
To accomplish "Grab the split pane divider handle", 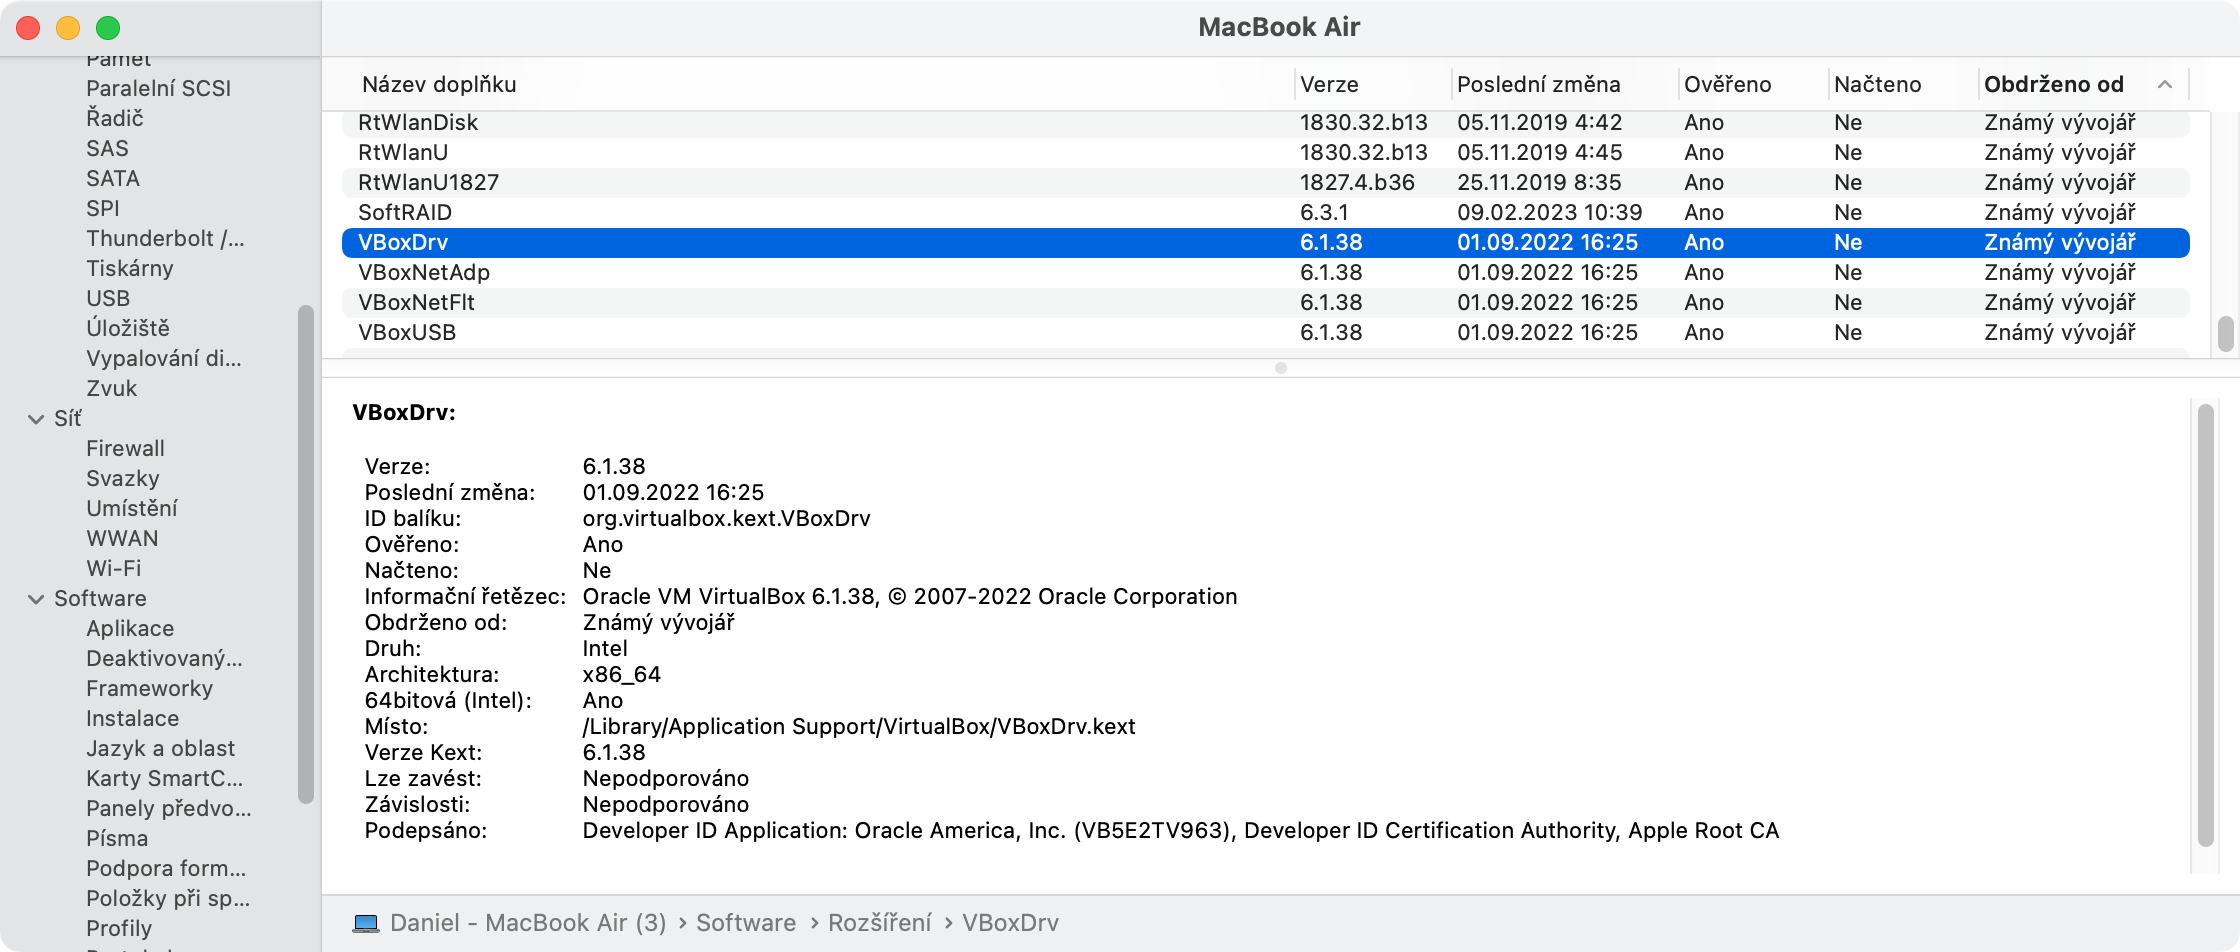I will (x=1280, y=368).
